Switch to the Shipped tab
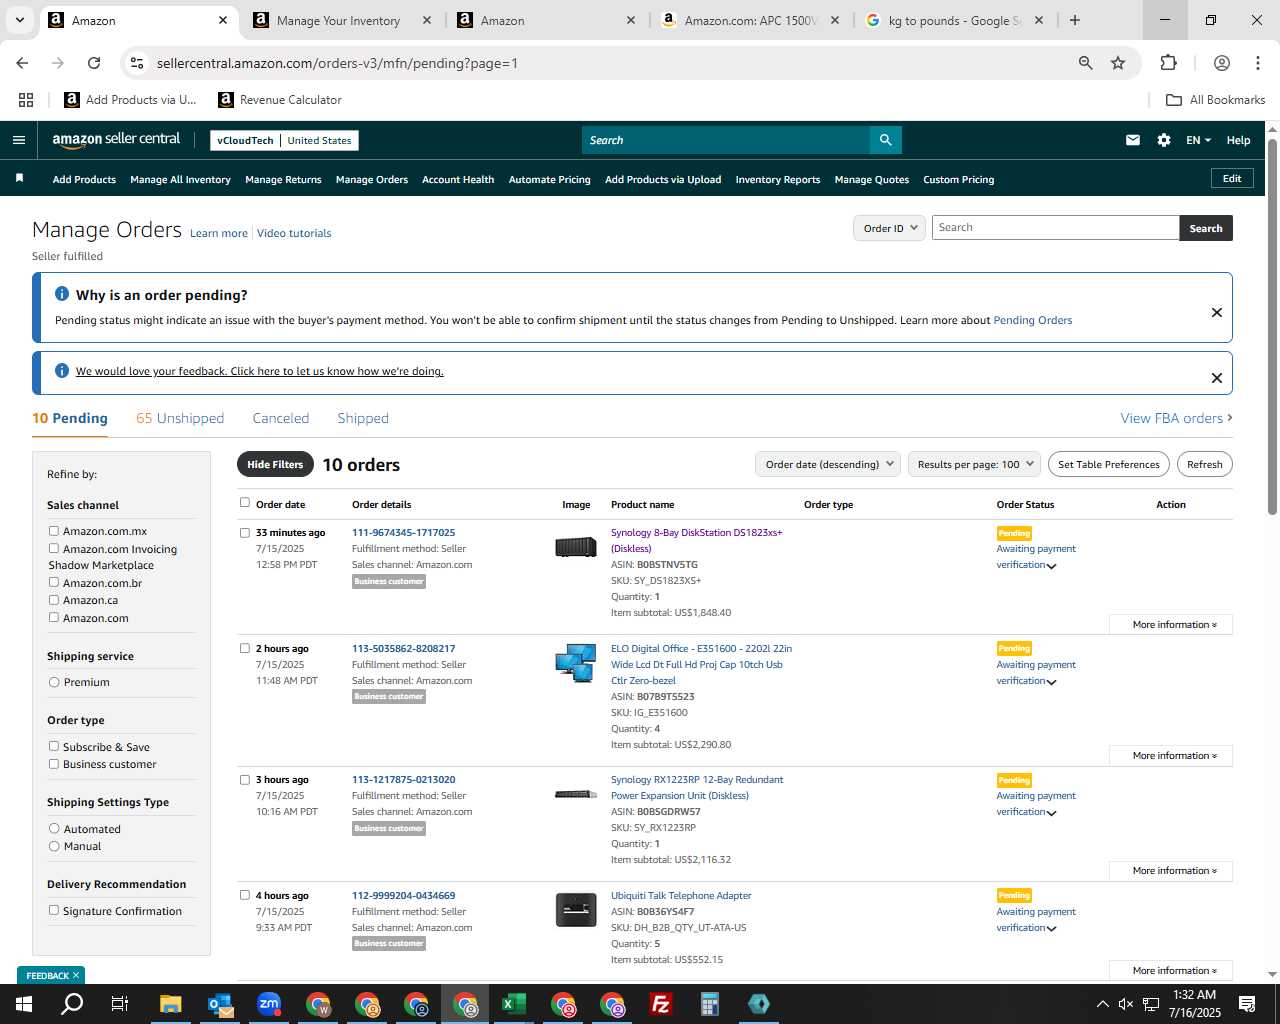Screen dimensions: 1280x1024 (363, 418)
